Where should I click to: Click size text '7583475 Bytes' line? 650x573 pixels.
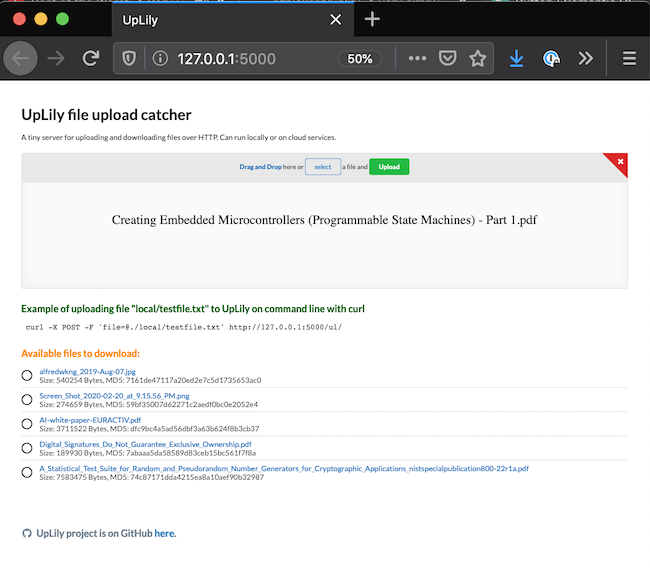(152, 477)
